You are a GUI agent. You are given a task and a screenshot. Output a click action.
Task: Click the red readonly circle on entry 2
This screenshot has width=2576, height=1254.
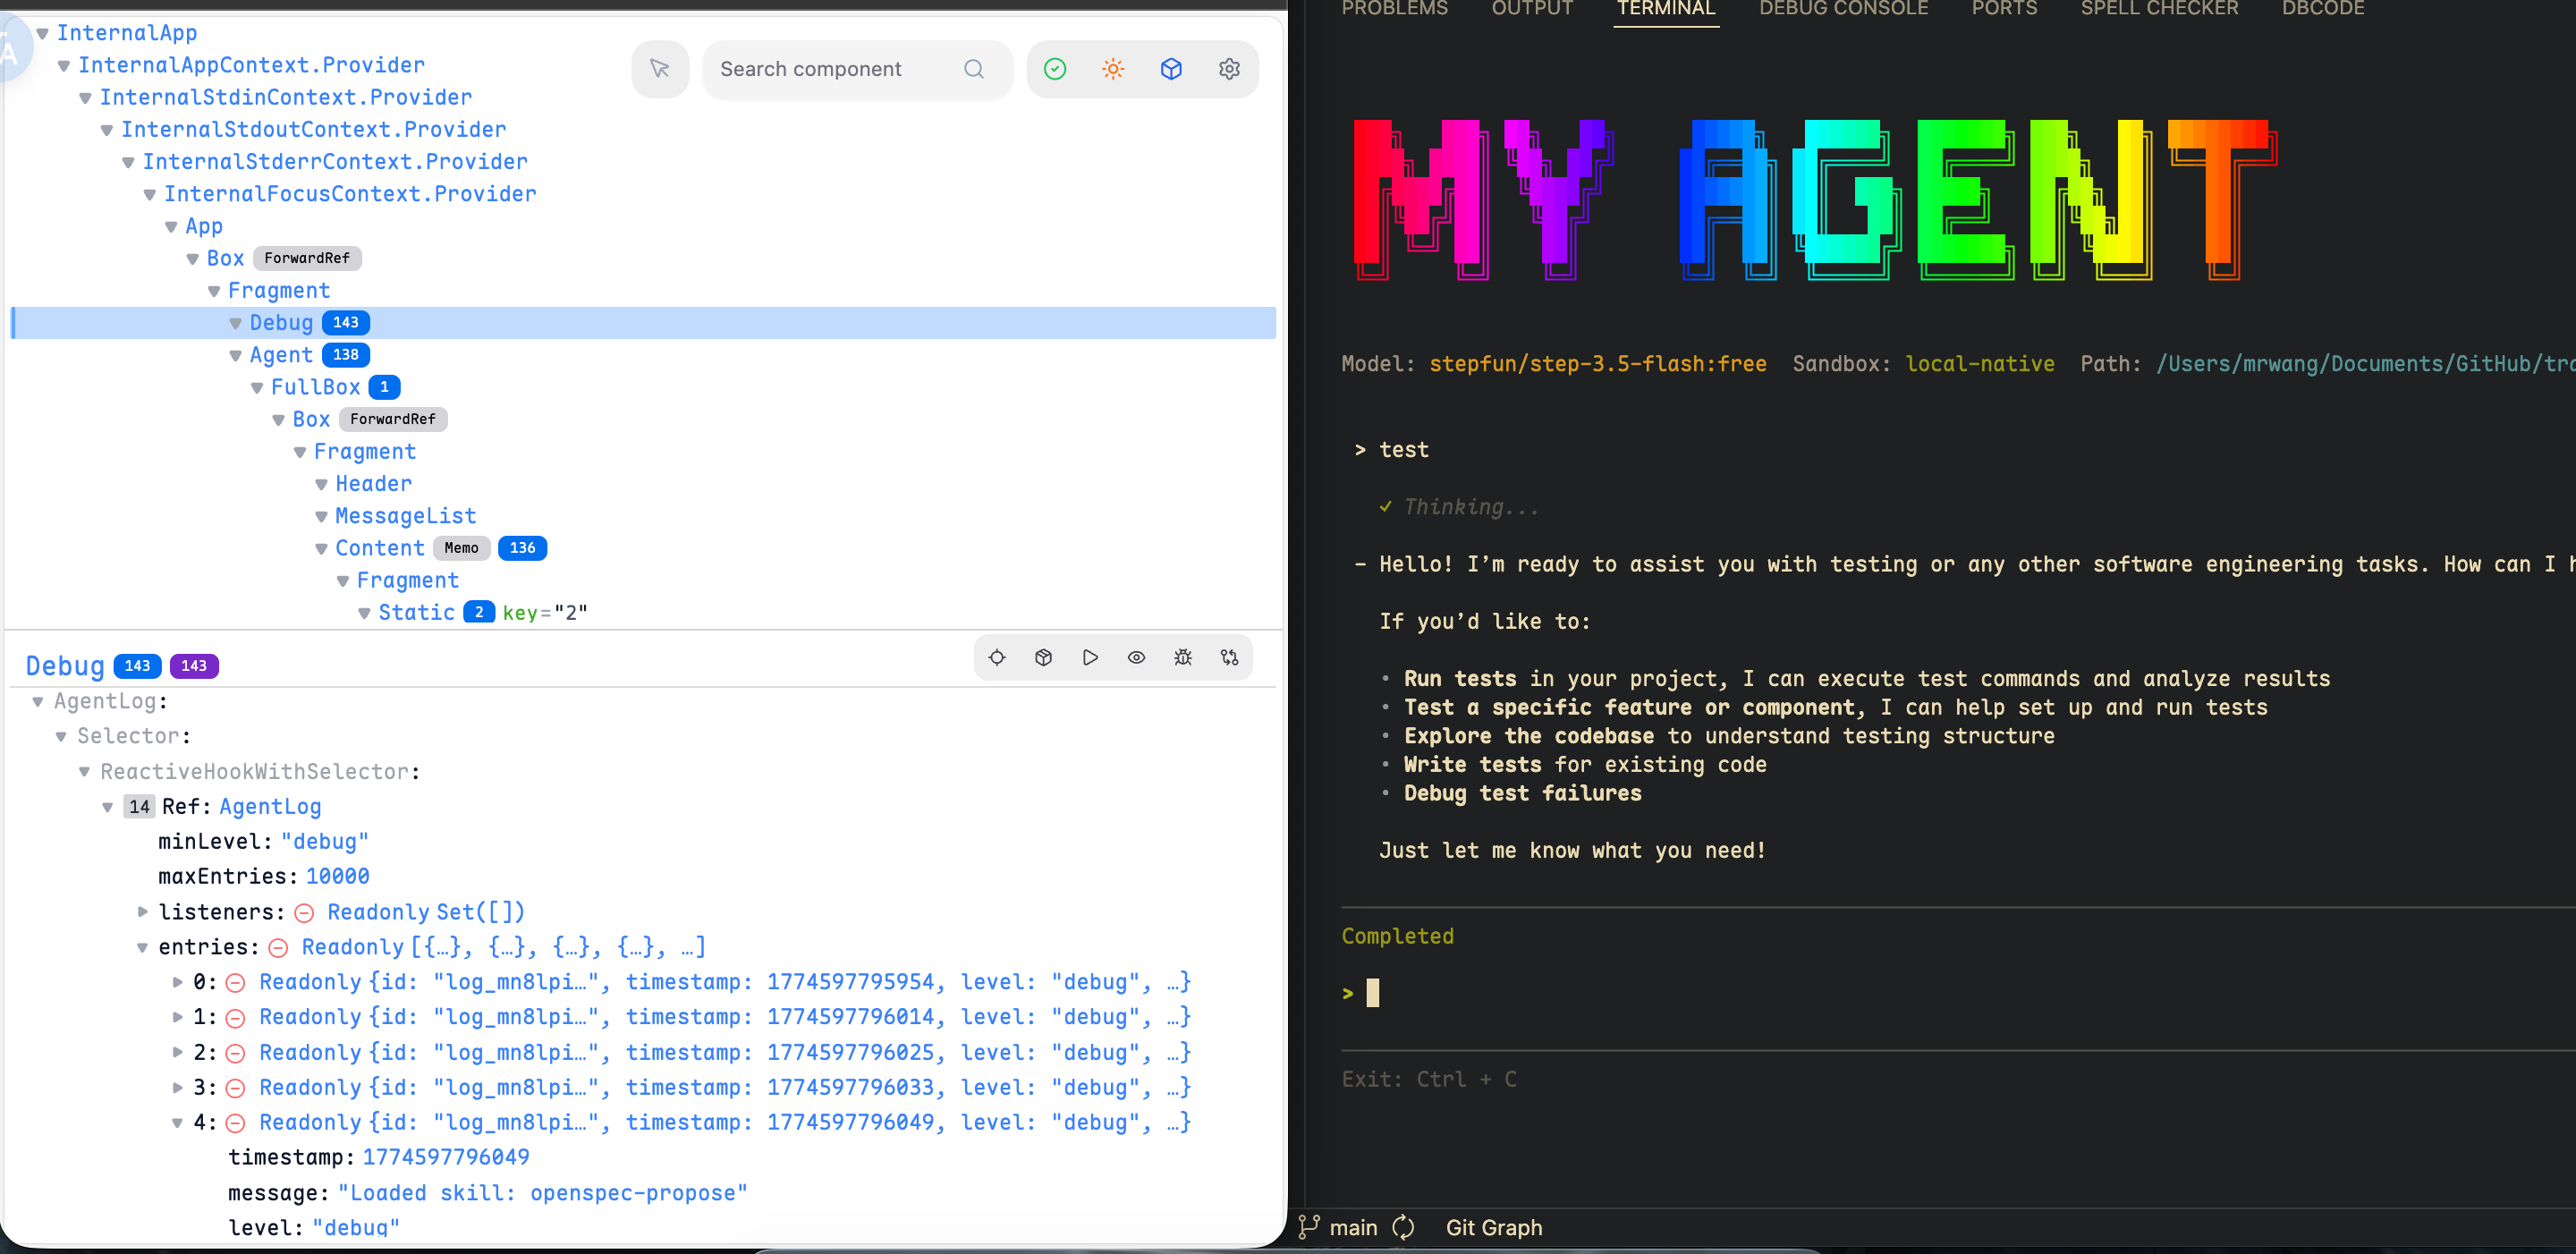point(236,1053)
